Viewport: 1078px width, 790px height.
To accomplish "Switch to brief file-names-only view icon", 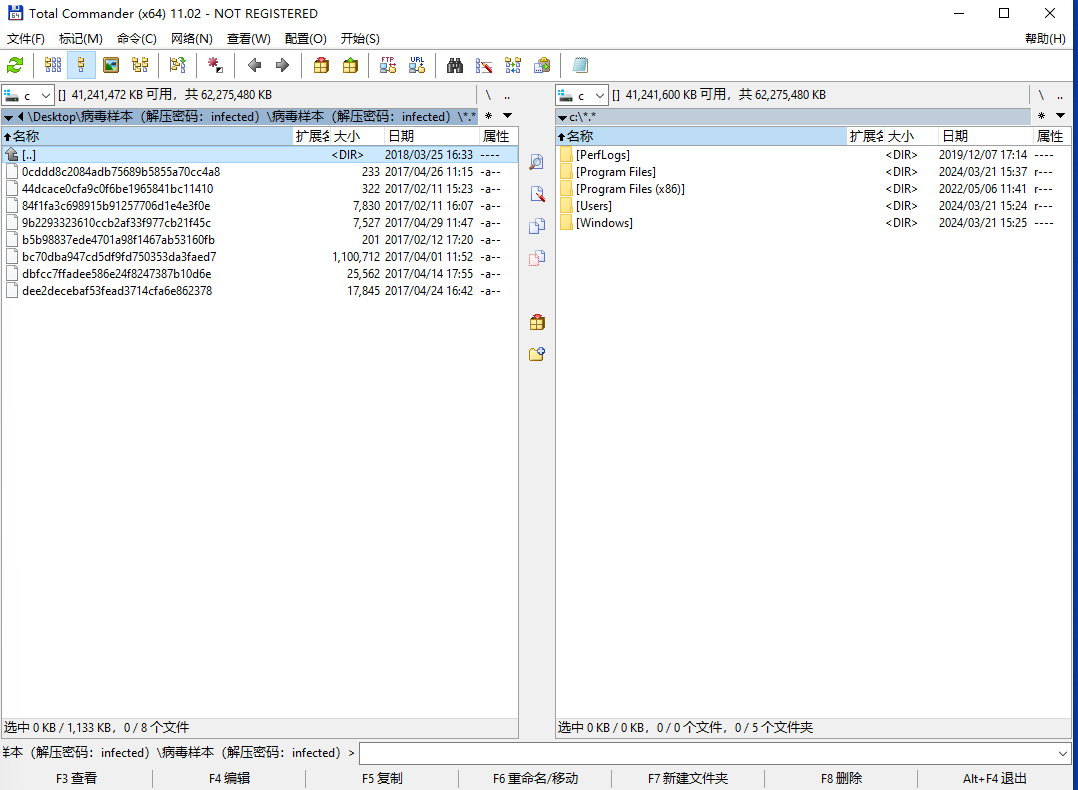I will 53,65.
